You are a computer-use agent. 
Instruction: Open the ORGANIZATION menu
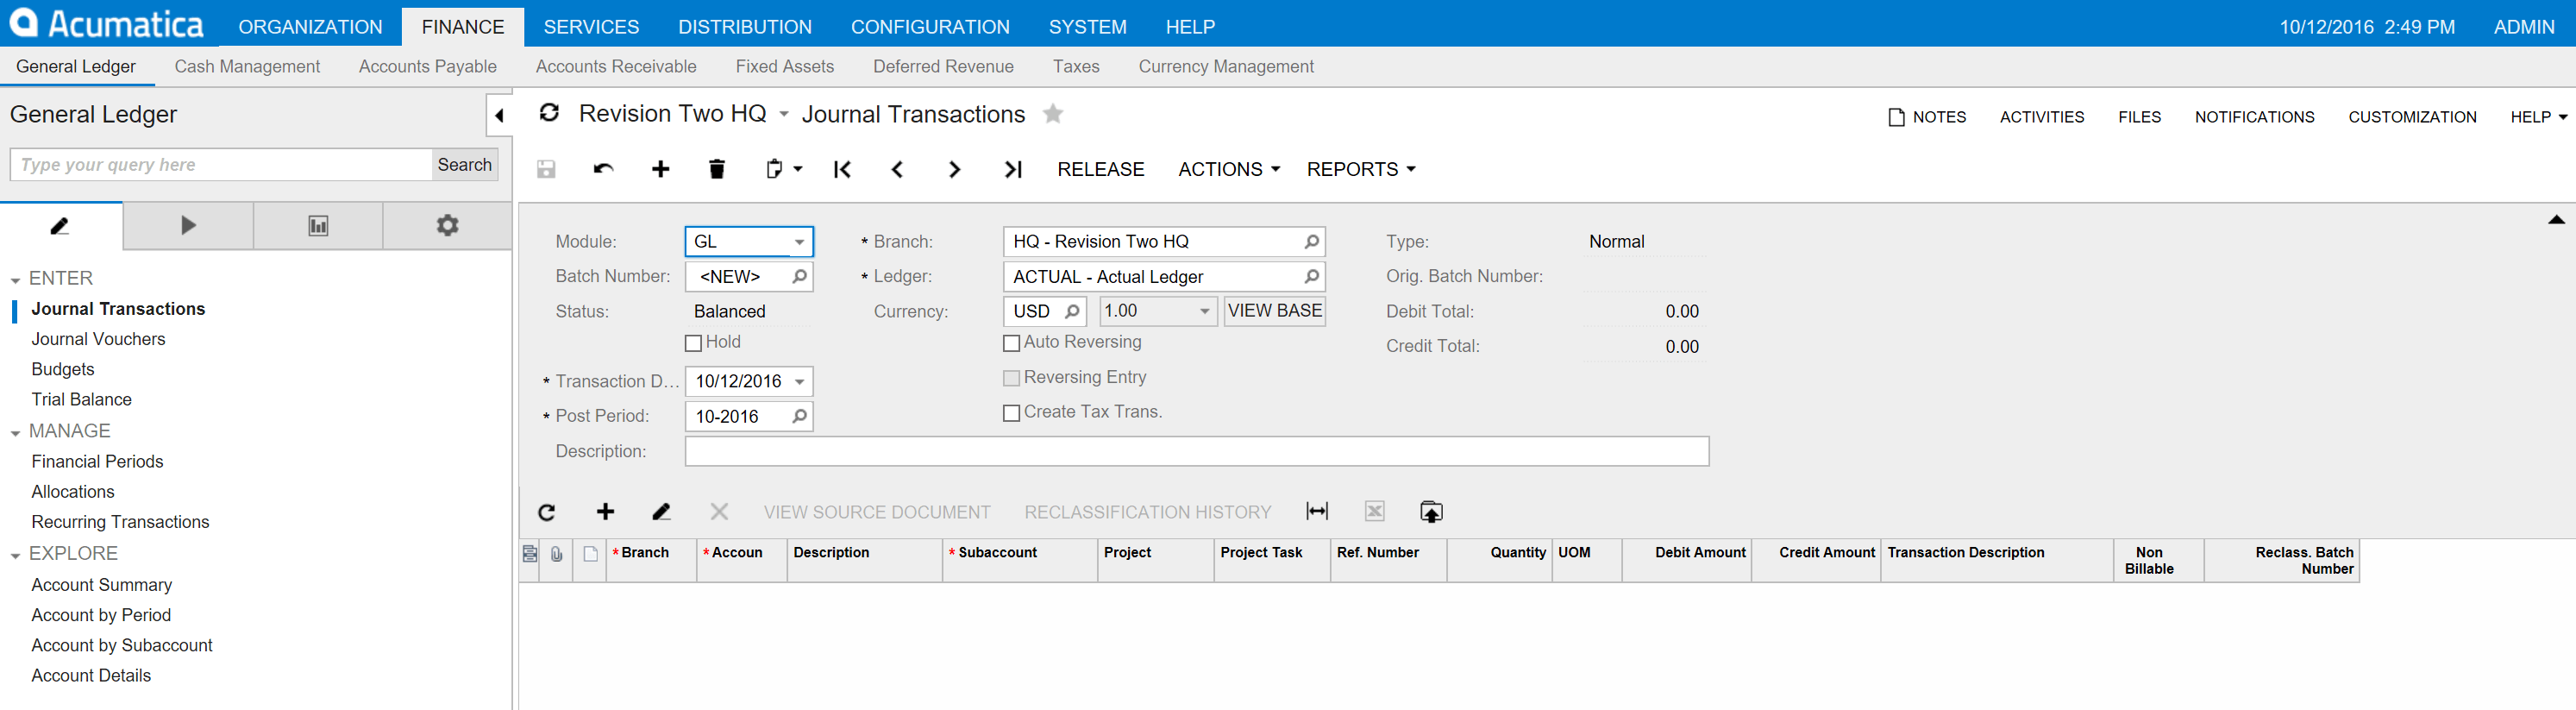click(x=310, y=27)
